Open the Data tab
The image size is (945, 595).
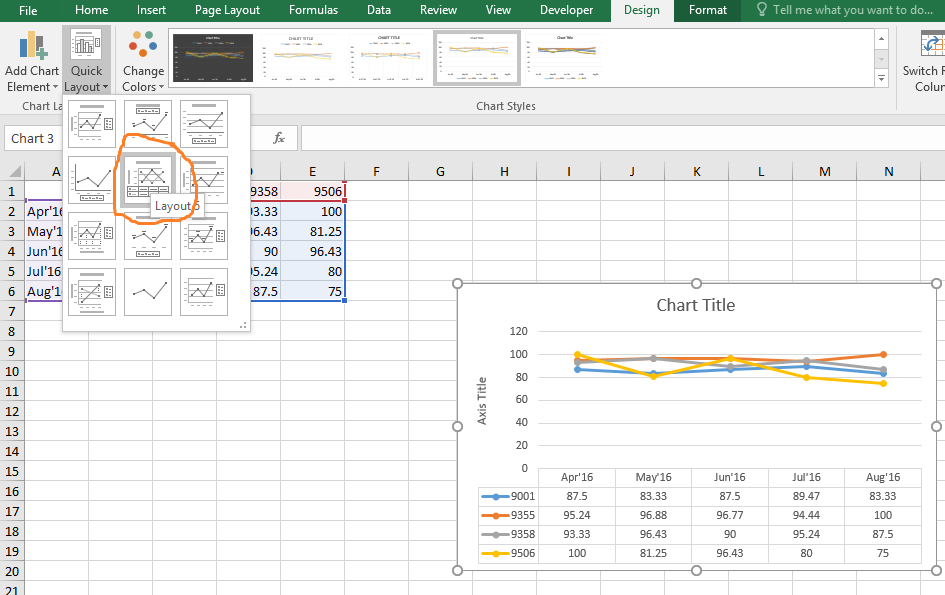point(378,10)
